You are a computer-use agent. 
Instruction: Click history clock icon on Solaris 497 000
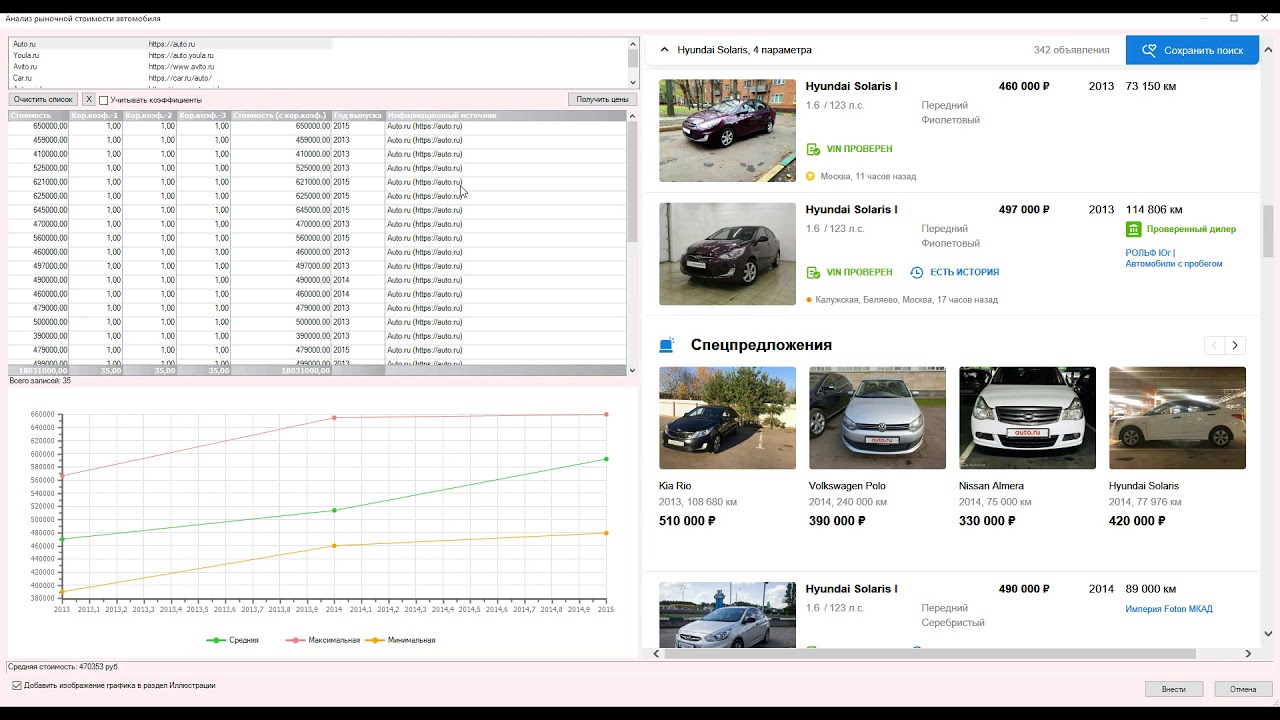click(x=916, y=272)
